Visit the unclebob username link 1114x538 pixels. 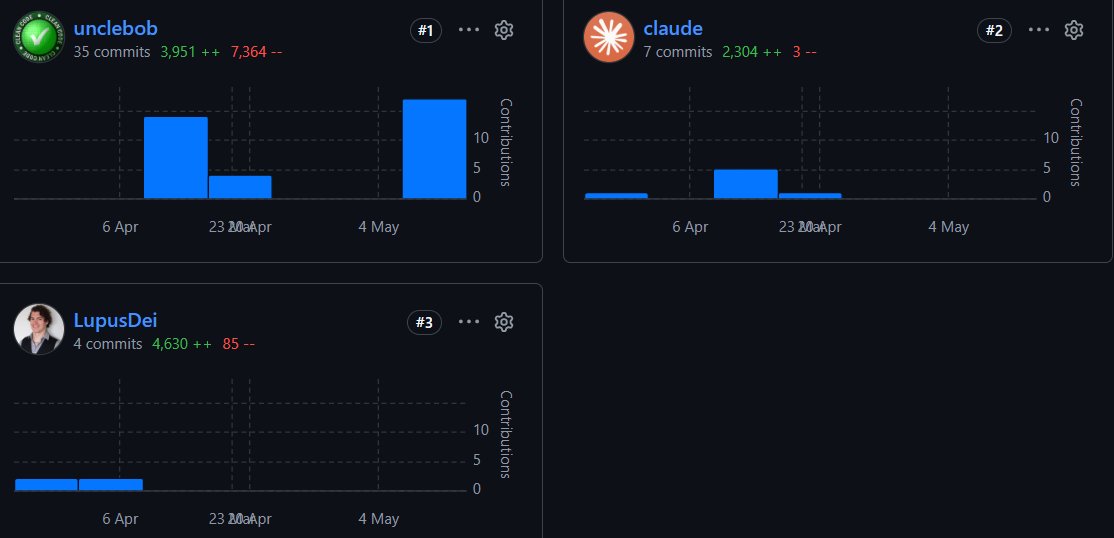[x=115, y=28]
